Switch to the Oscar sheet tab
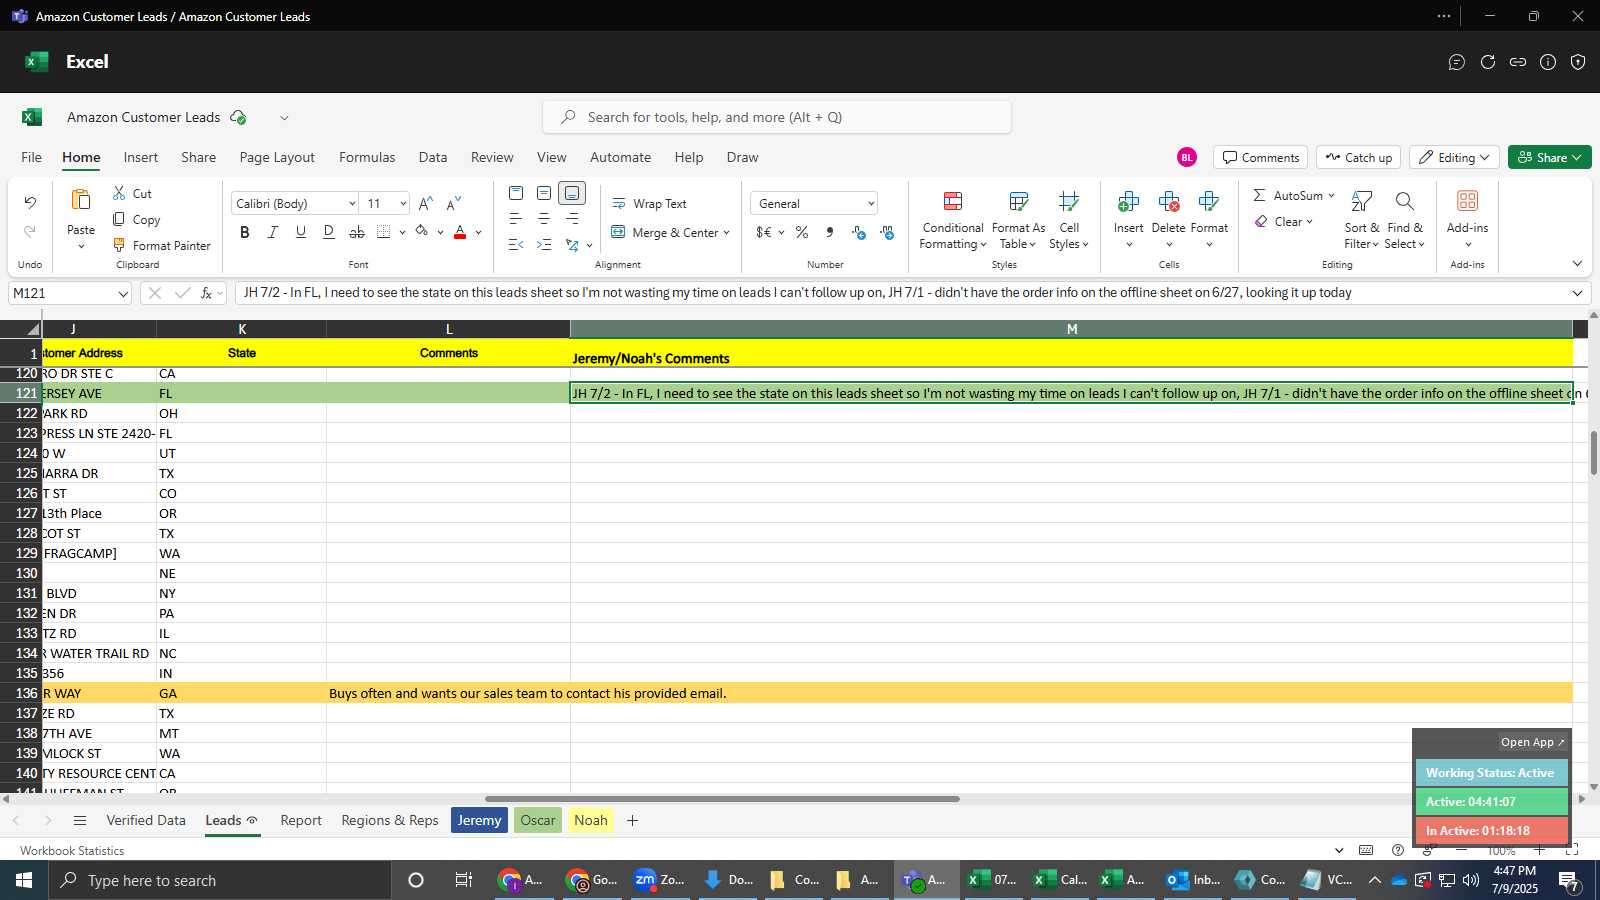The width and height of the screenshot is (1600, 900). (x=538, y=820)
